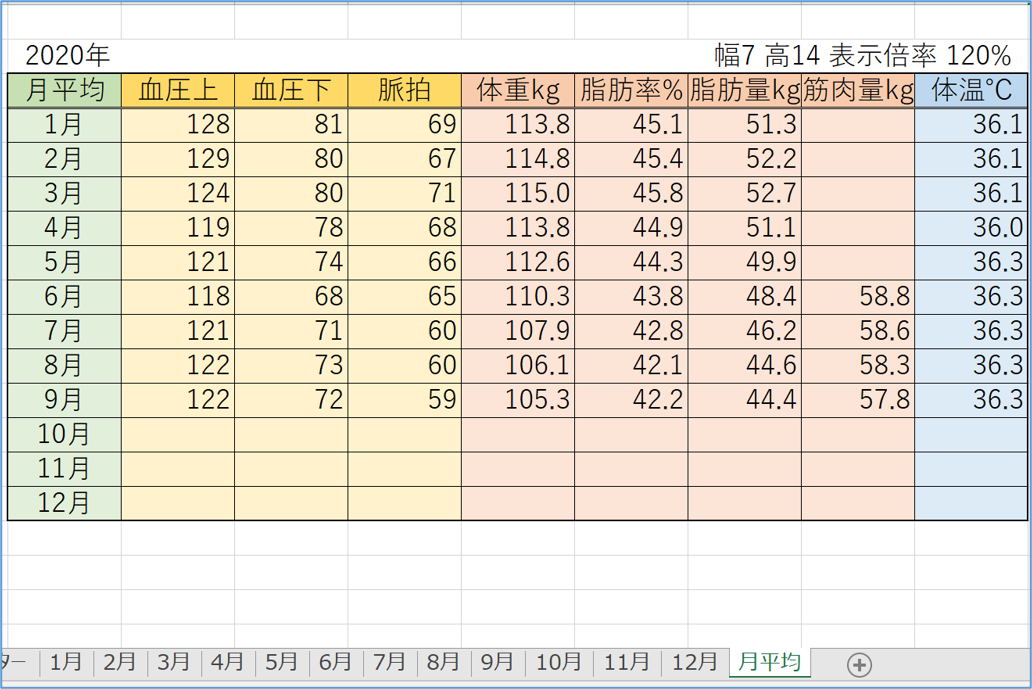Click the empty 血圧上 cell for 10月
This screenshot has height=689, width=1032.
(x=178, y=434)
